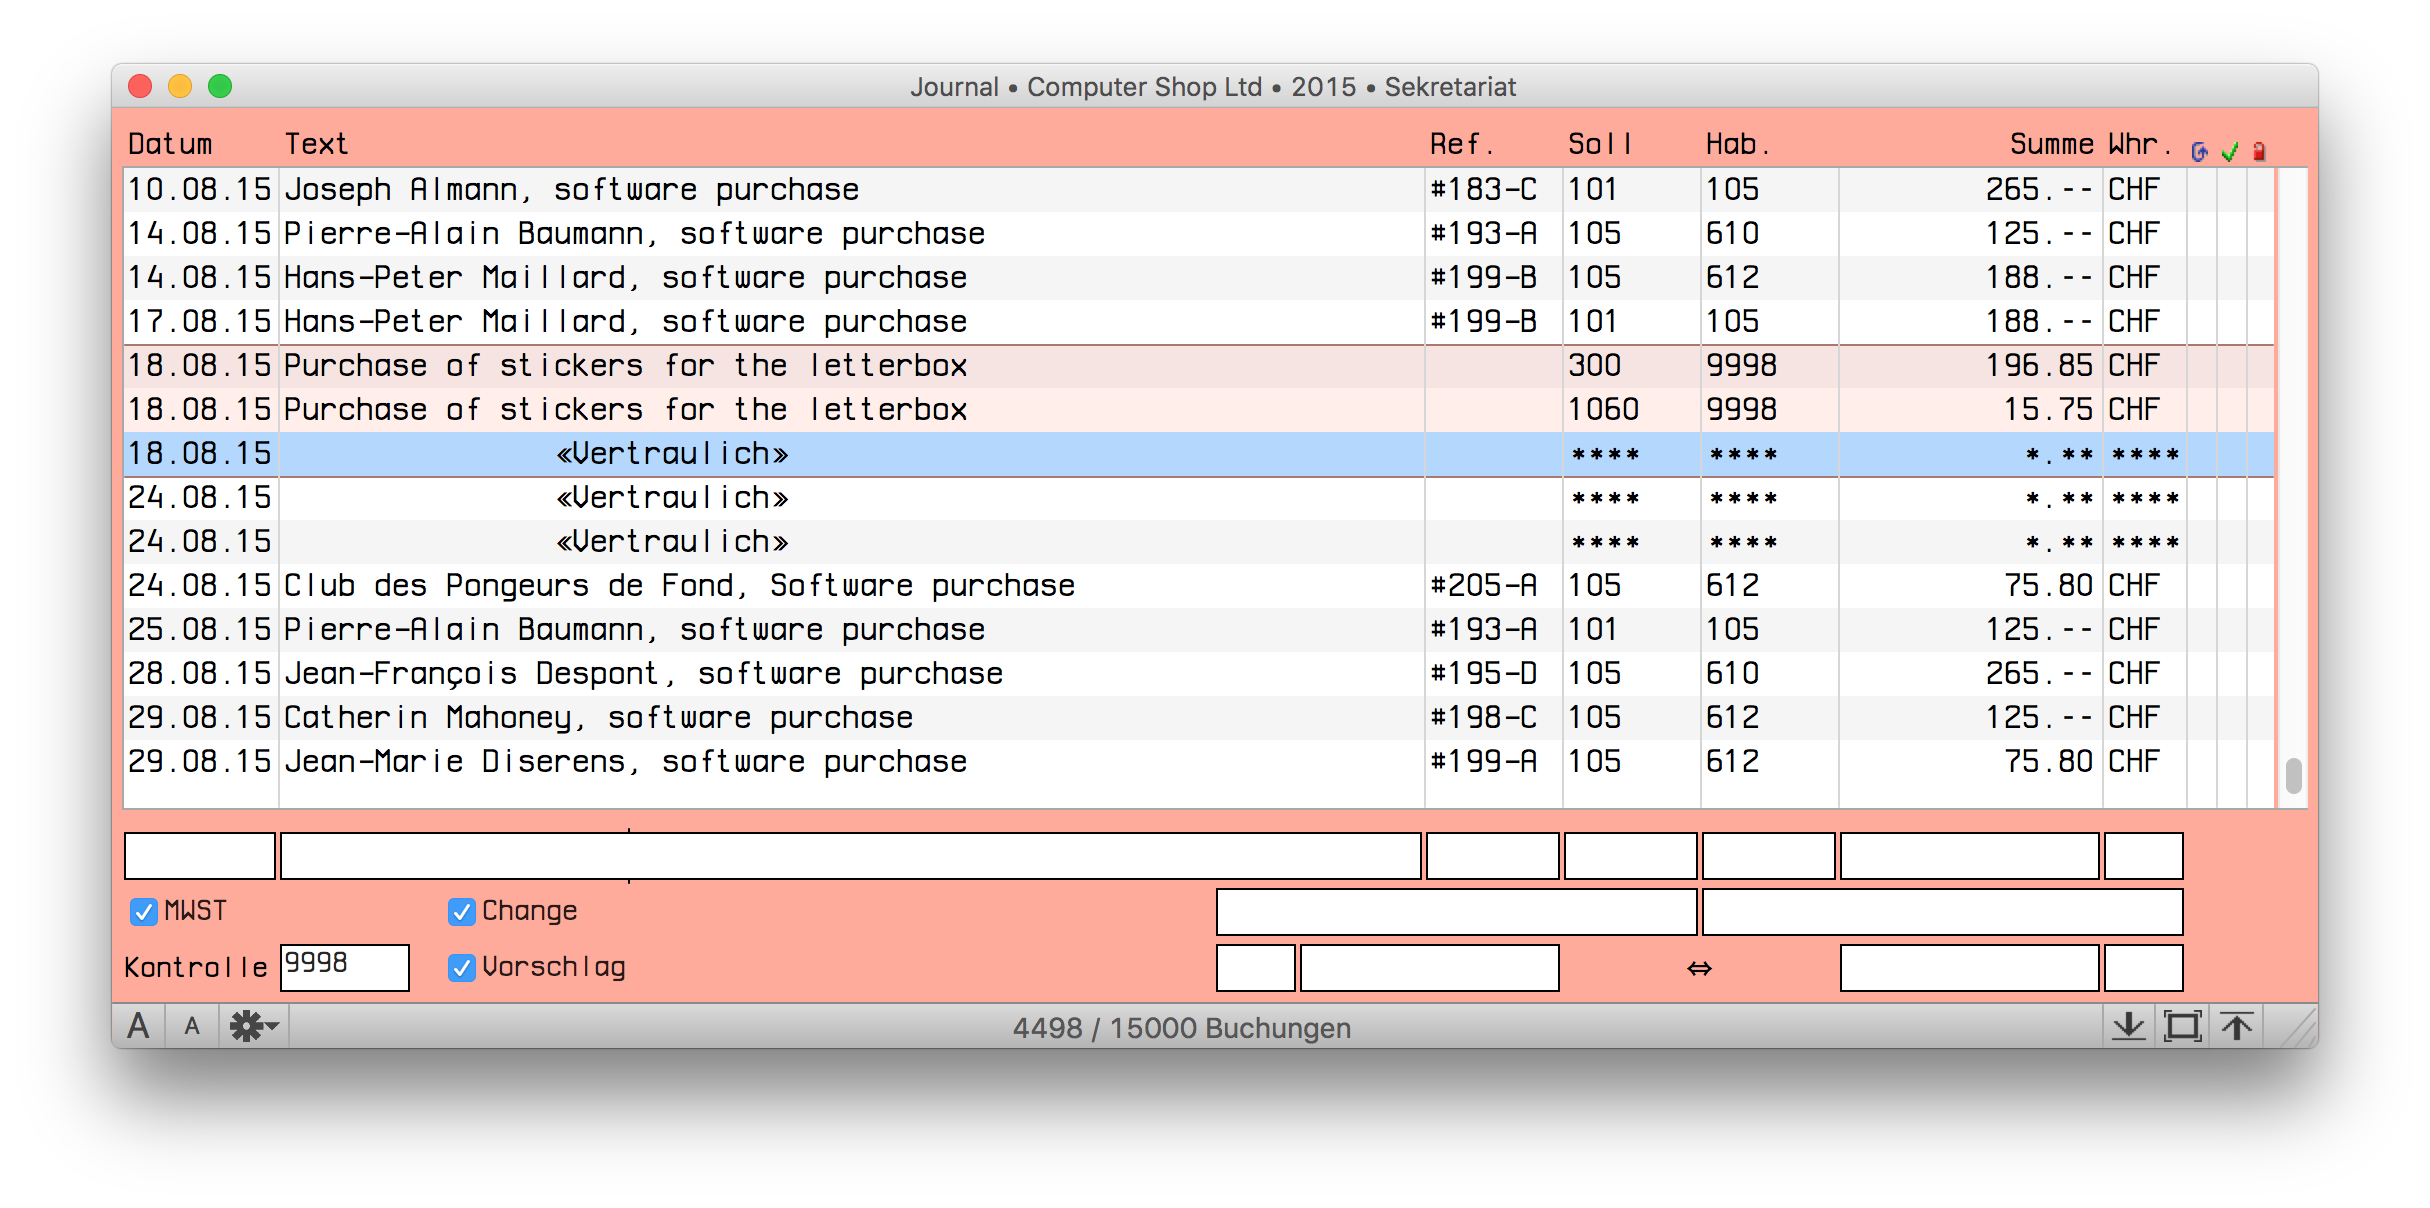Open the gear settings dropdown menu

(254, 1026)
